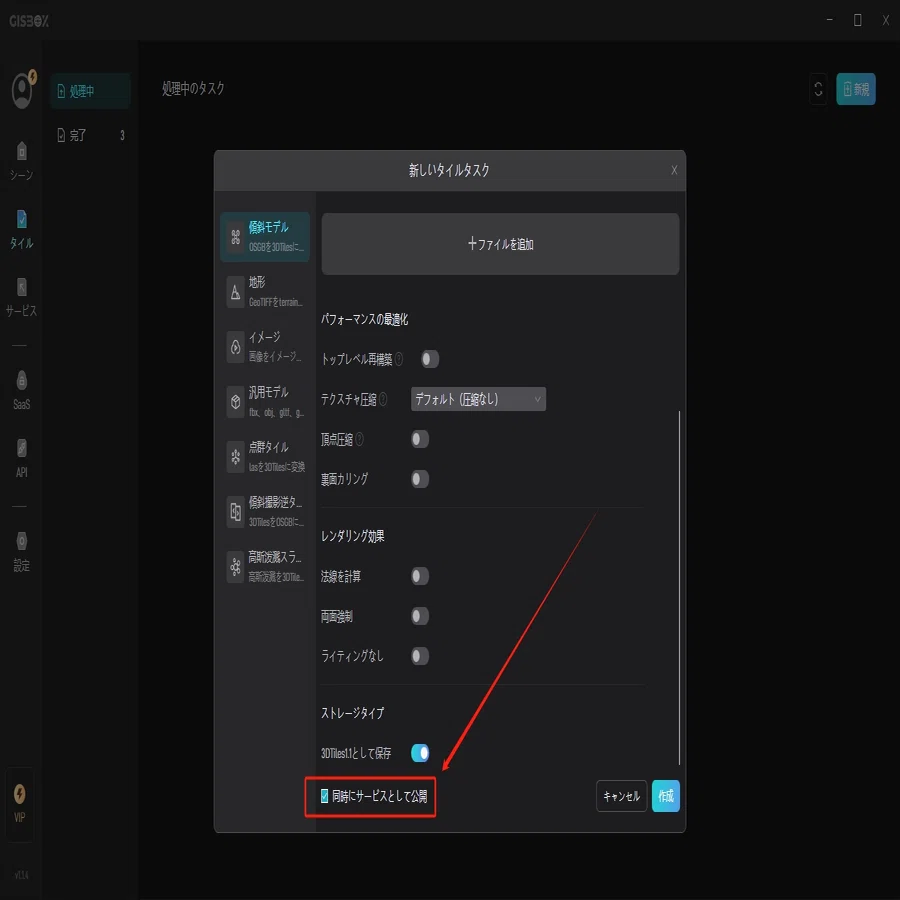Disable 3DTiles1.1として保存 switch
The image size is (900, 900).
[x=420, y=752]
